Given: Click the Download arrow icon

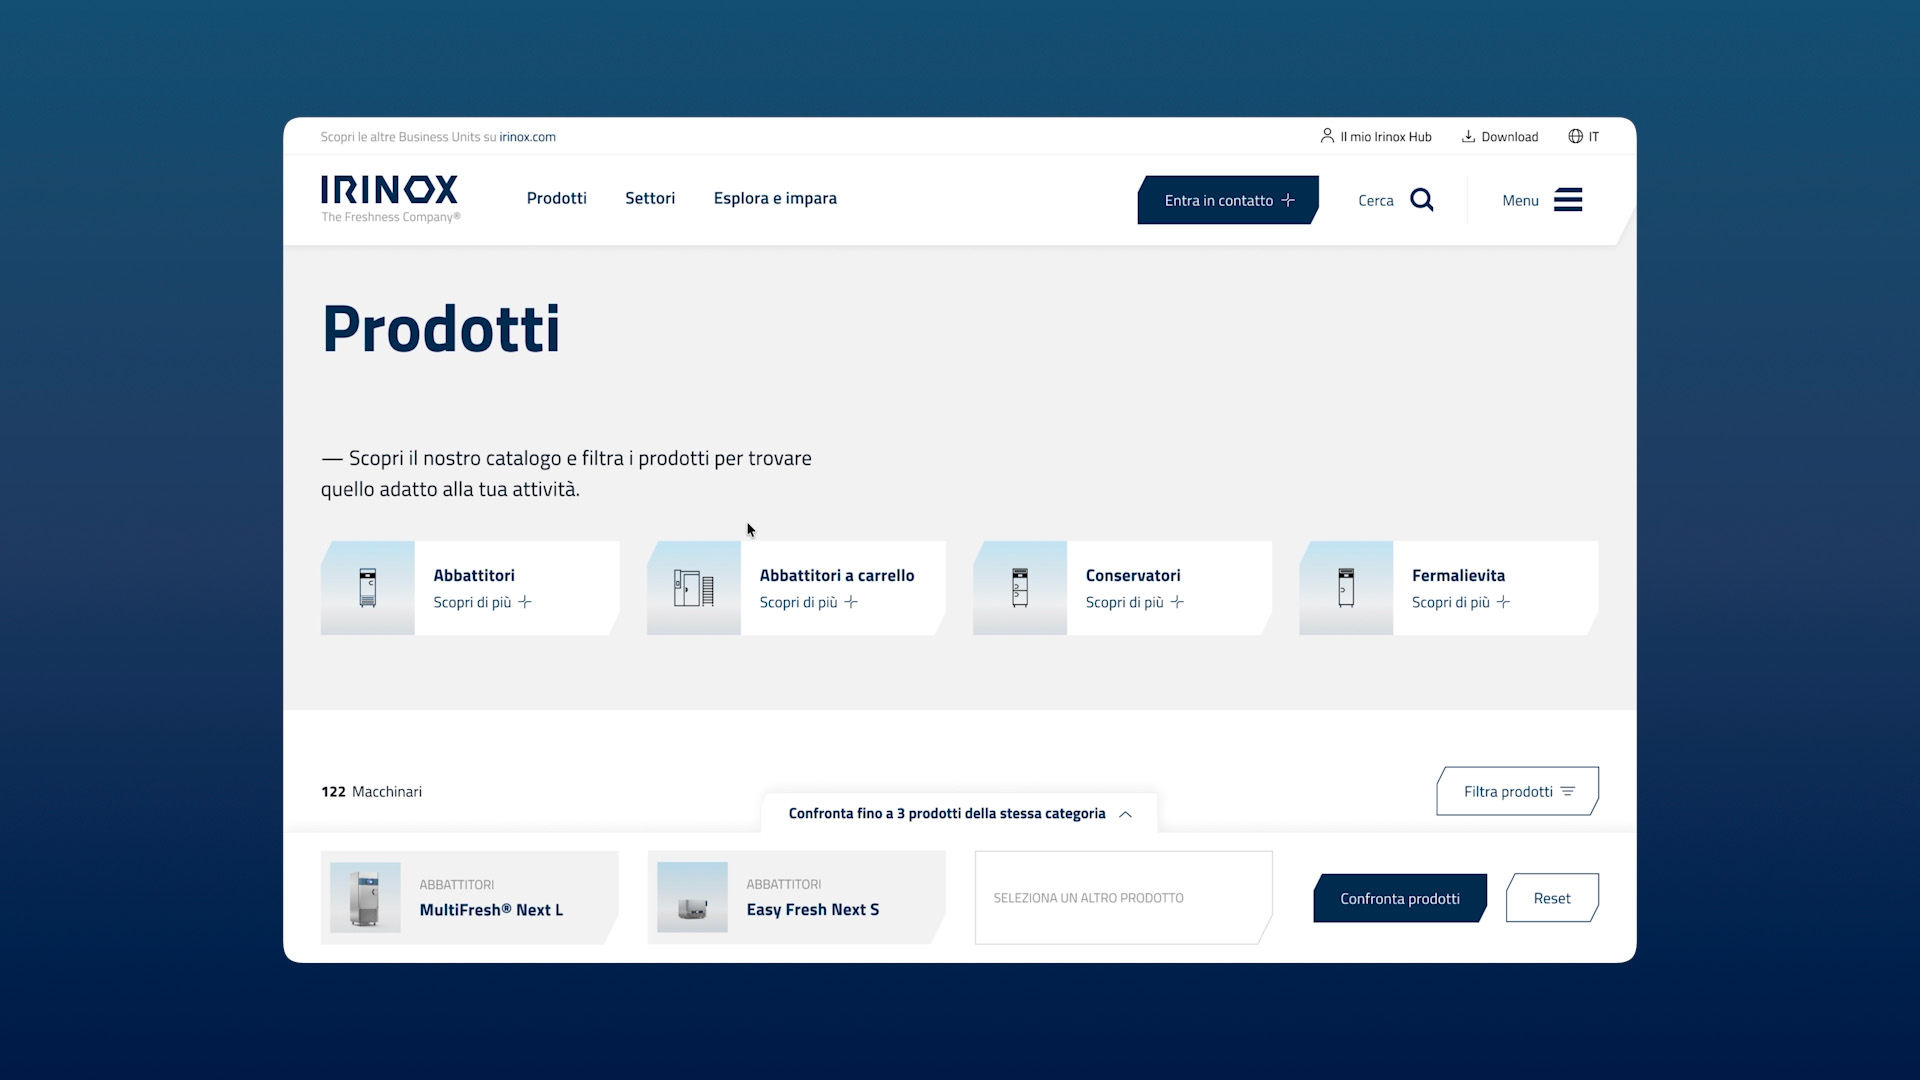Looking at the screenshot, I should click(1468, 137).
